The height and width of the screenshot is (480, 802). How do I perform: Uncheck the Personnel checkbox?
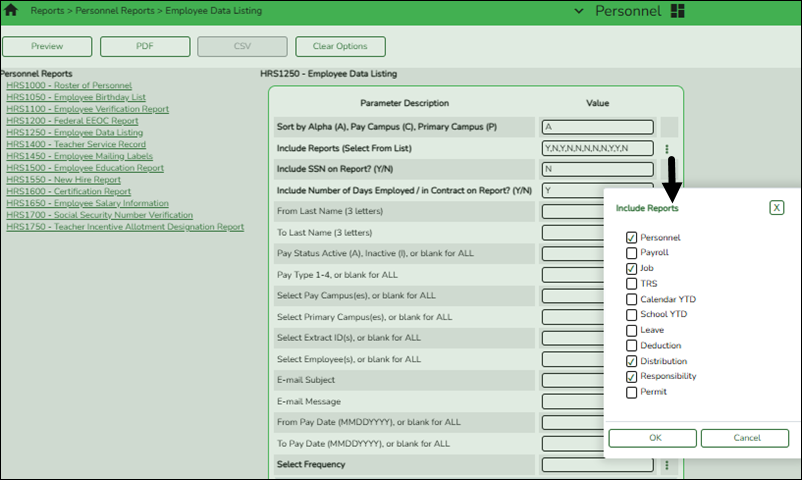coord(631,237)
